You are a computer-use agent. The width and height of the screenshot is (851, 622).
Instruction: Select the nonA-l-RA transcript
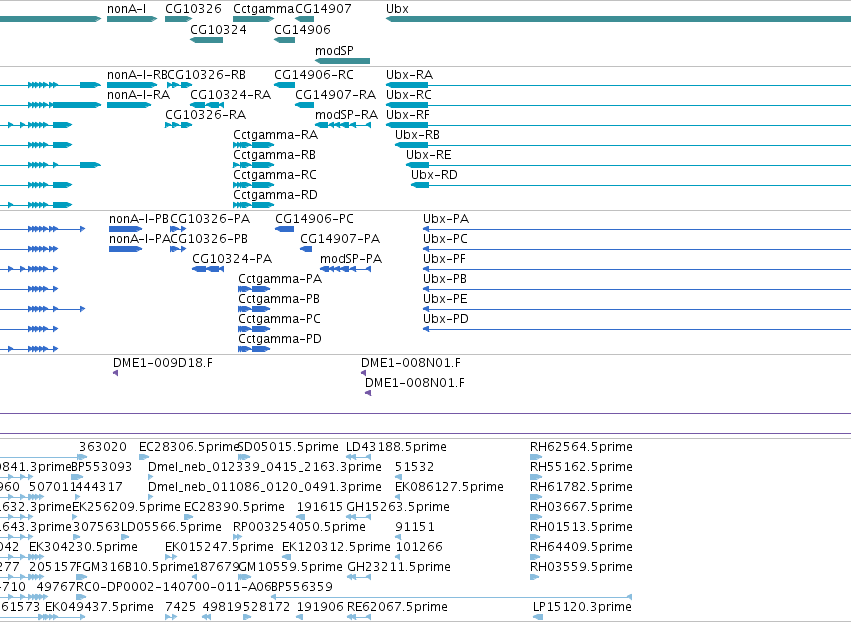[129, 105]
